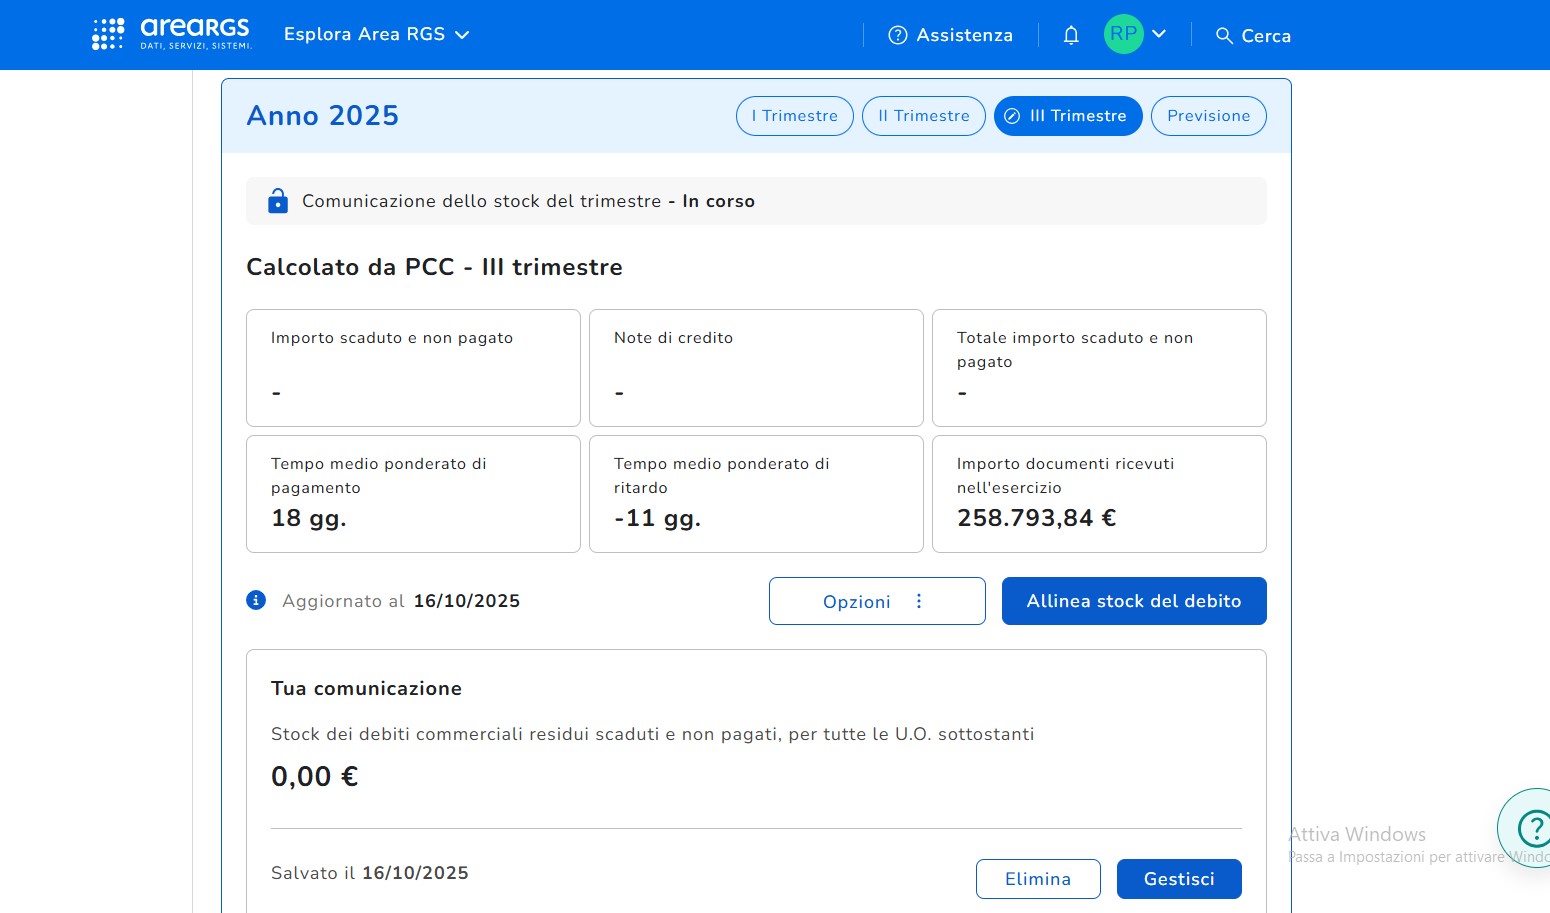Click the blue padlock icon
Viewport: 1550px width, 913px height.
pos(278,201)
